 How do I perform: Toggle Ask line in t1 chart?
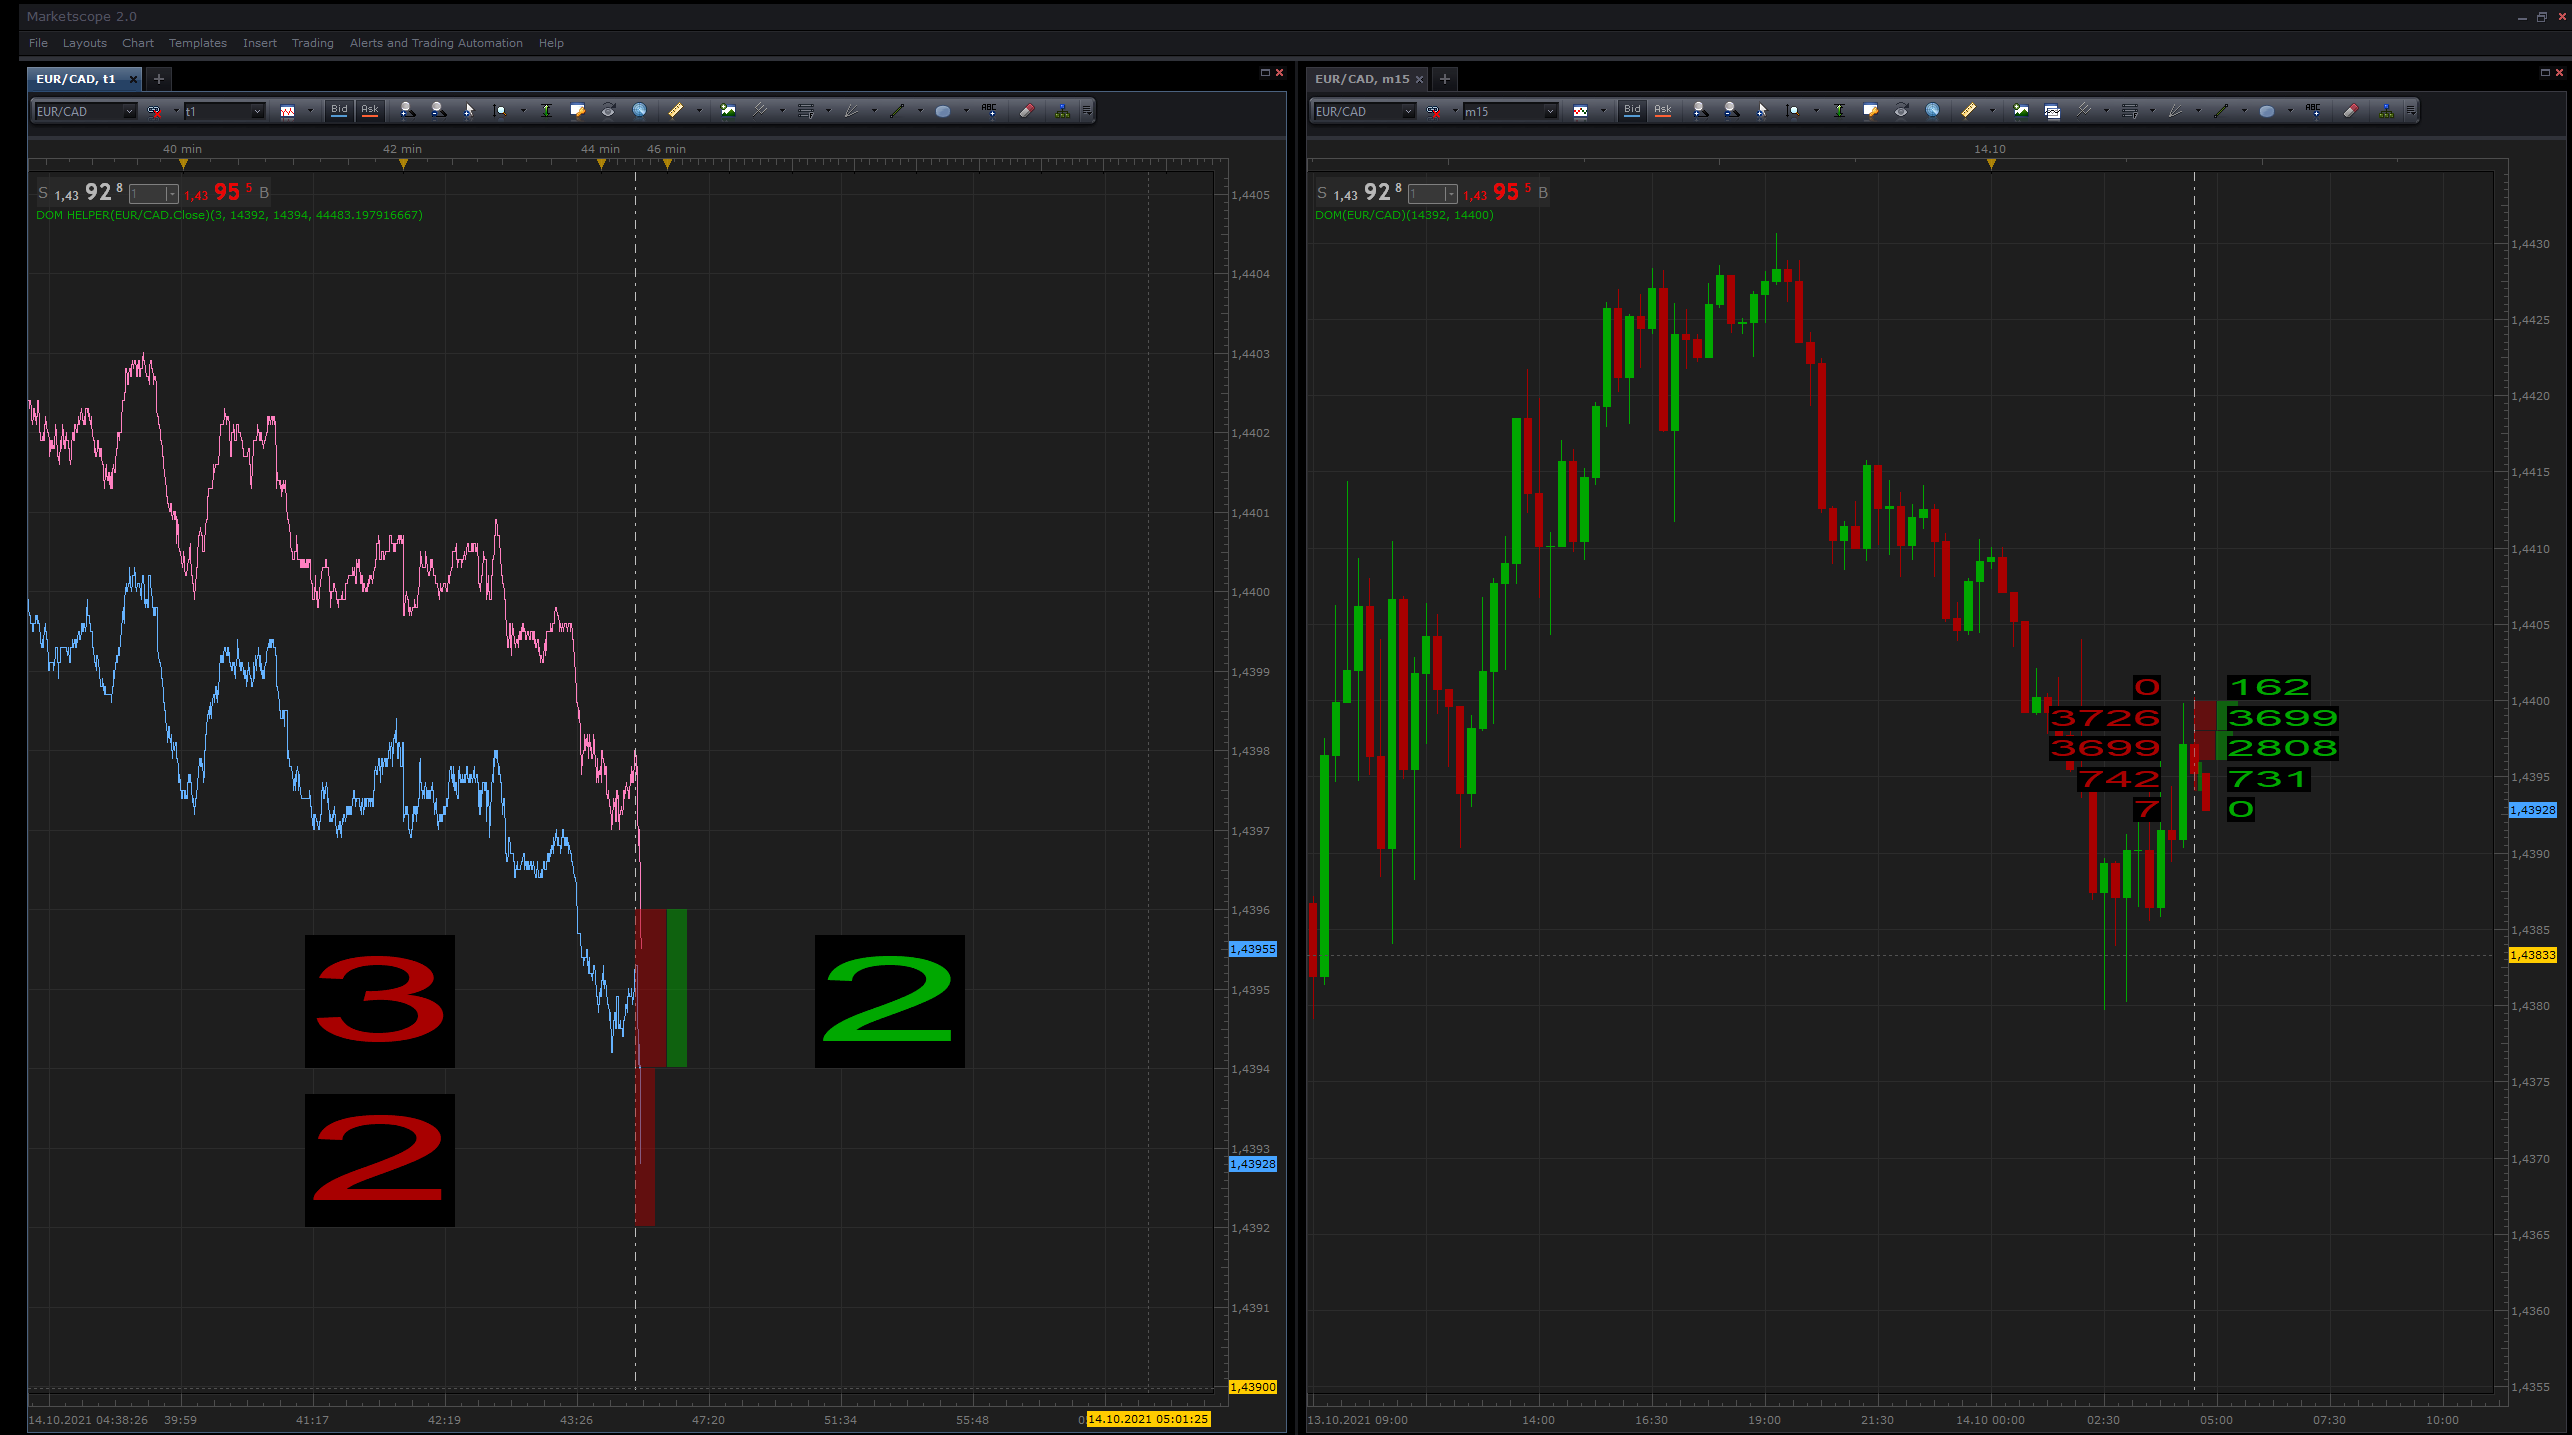(x=370, y=111)
